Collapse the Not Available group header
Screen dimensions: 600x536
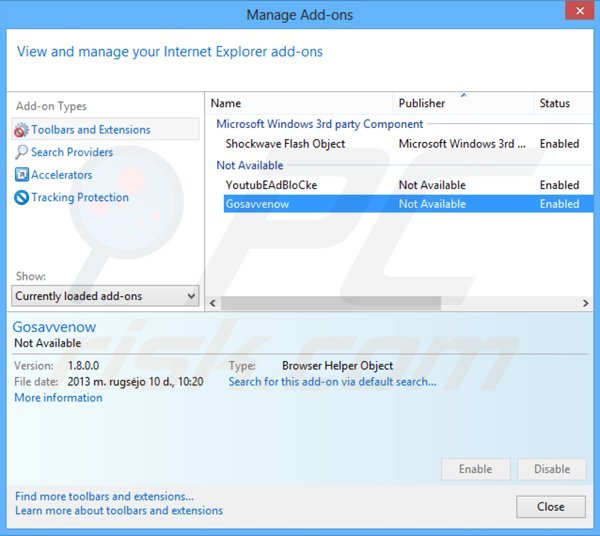[250, 165]
